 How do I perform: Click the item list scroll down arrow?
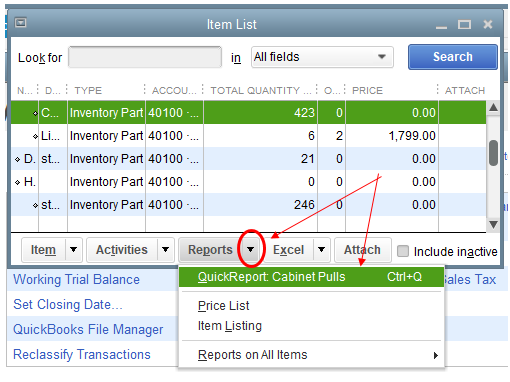pyautogui.click(x=493, y=224)
